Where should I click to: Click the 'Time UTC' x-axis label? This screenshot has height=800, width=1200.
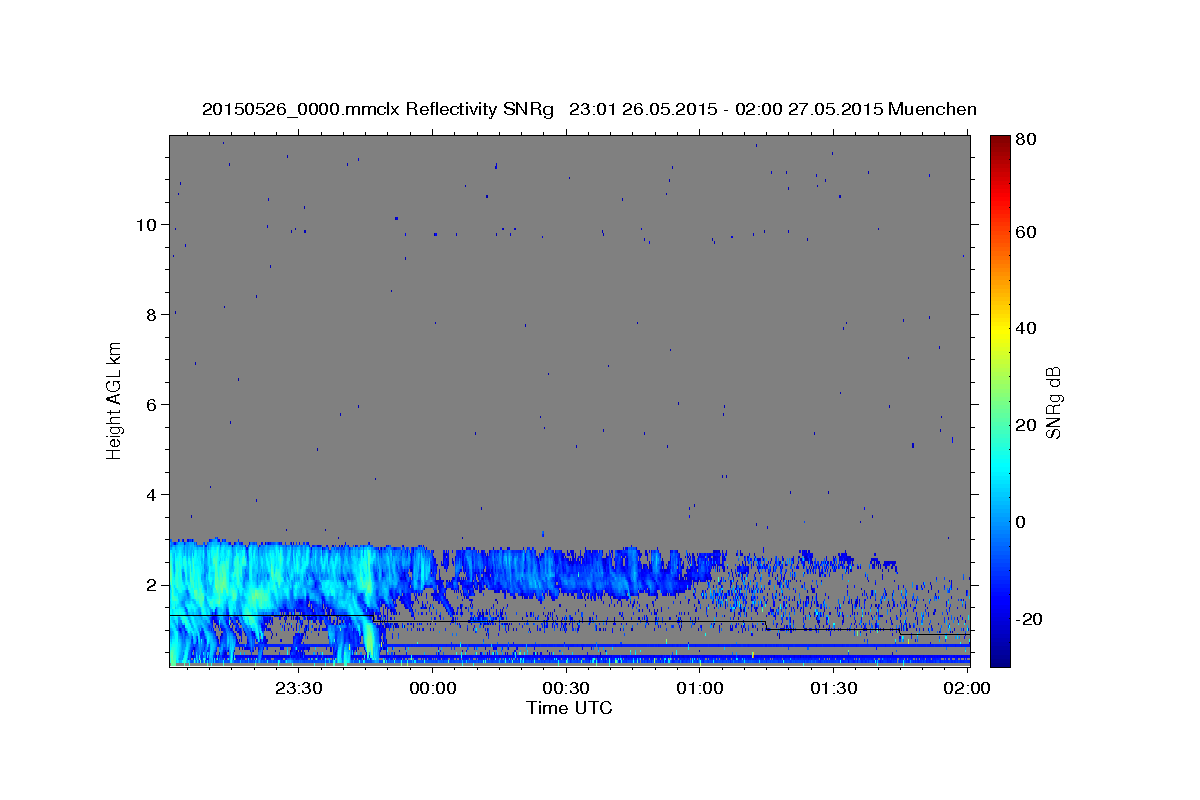point(569,708)
